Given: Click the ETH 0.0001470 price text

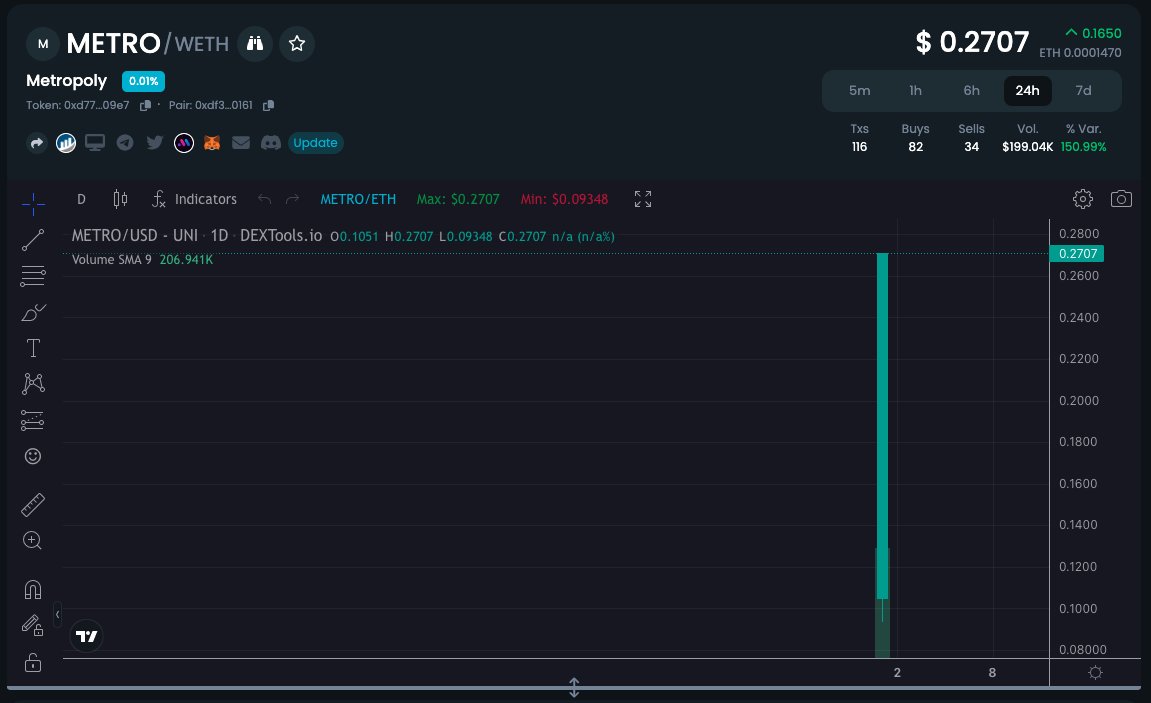Looking at the screenshot, I should tap(1080, 53).
